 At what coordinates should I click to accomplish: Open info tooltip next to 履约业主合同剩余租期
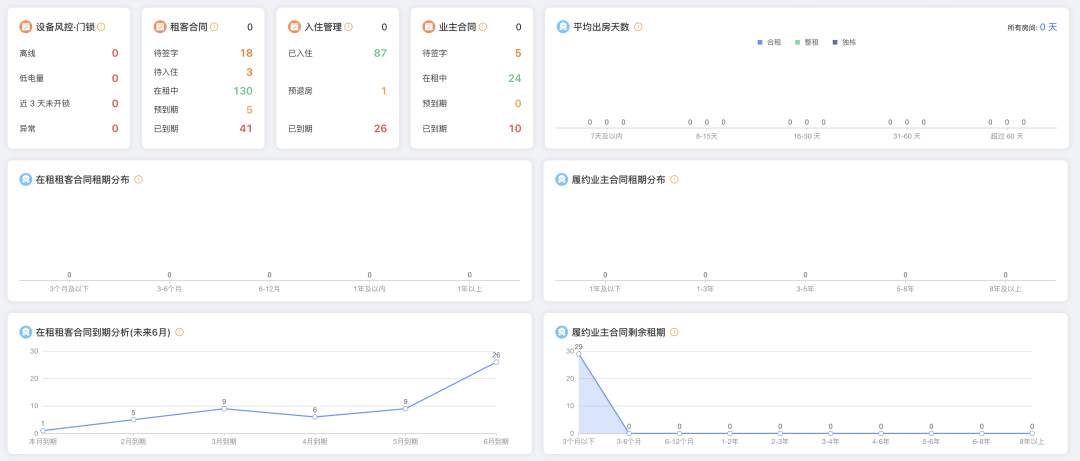[674, 332]
